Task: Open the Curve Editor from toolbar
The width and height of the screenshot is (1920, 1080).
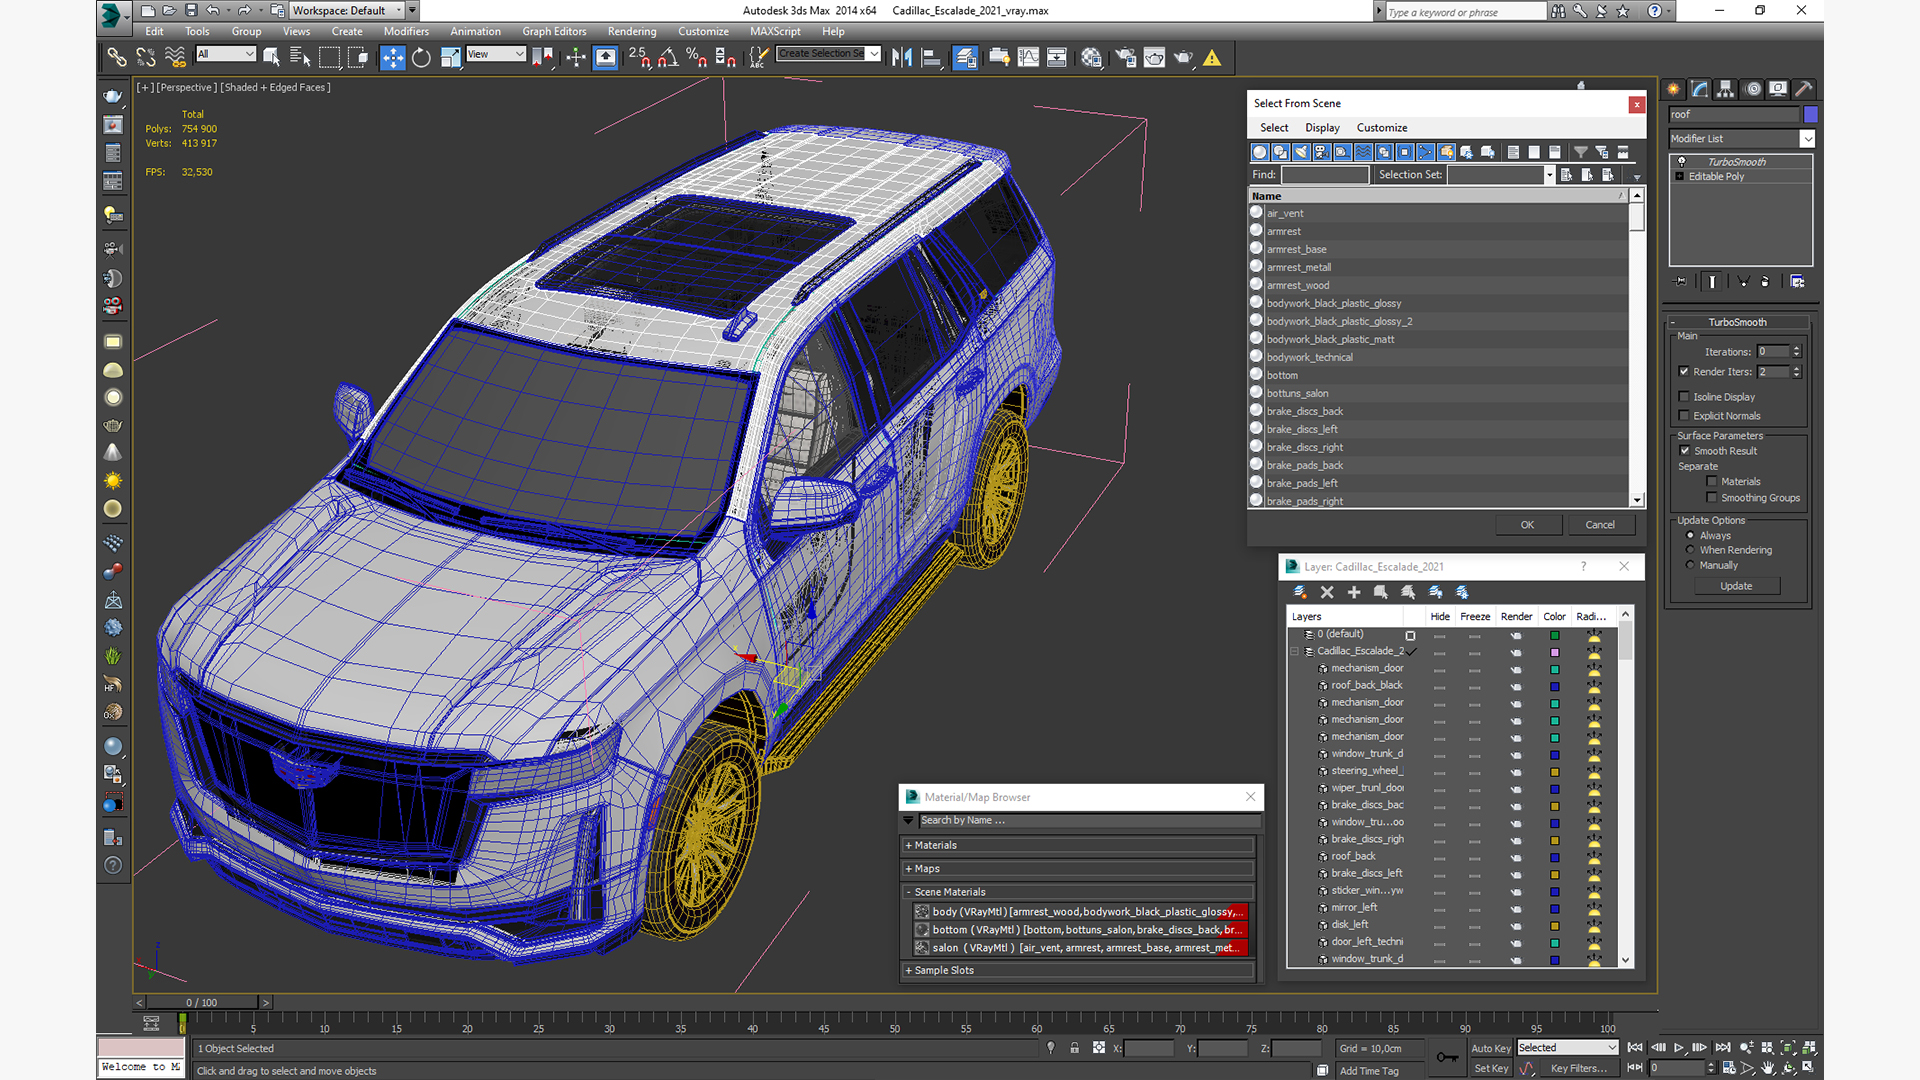Action: [1028, 58]
